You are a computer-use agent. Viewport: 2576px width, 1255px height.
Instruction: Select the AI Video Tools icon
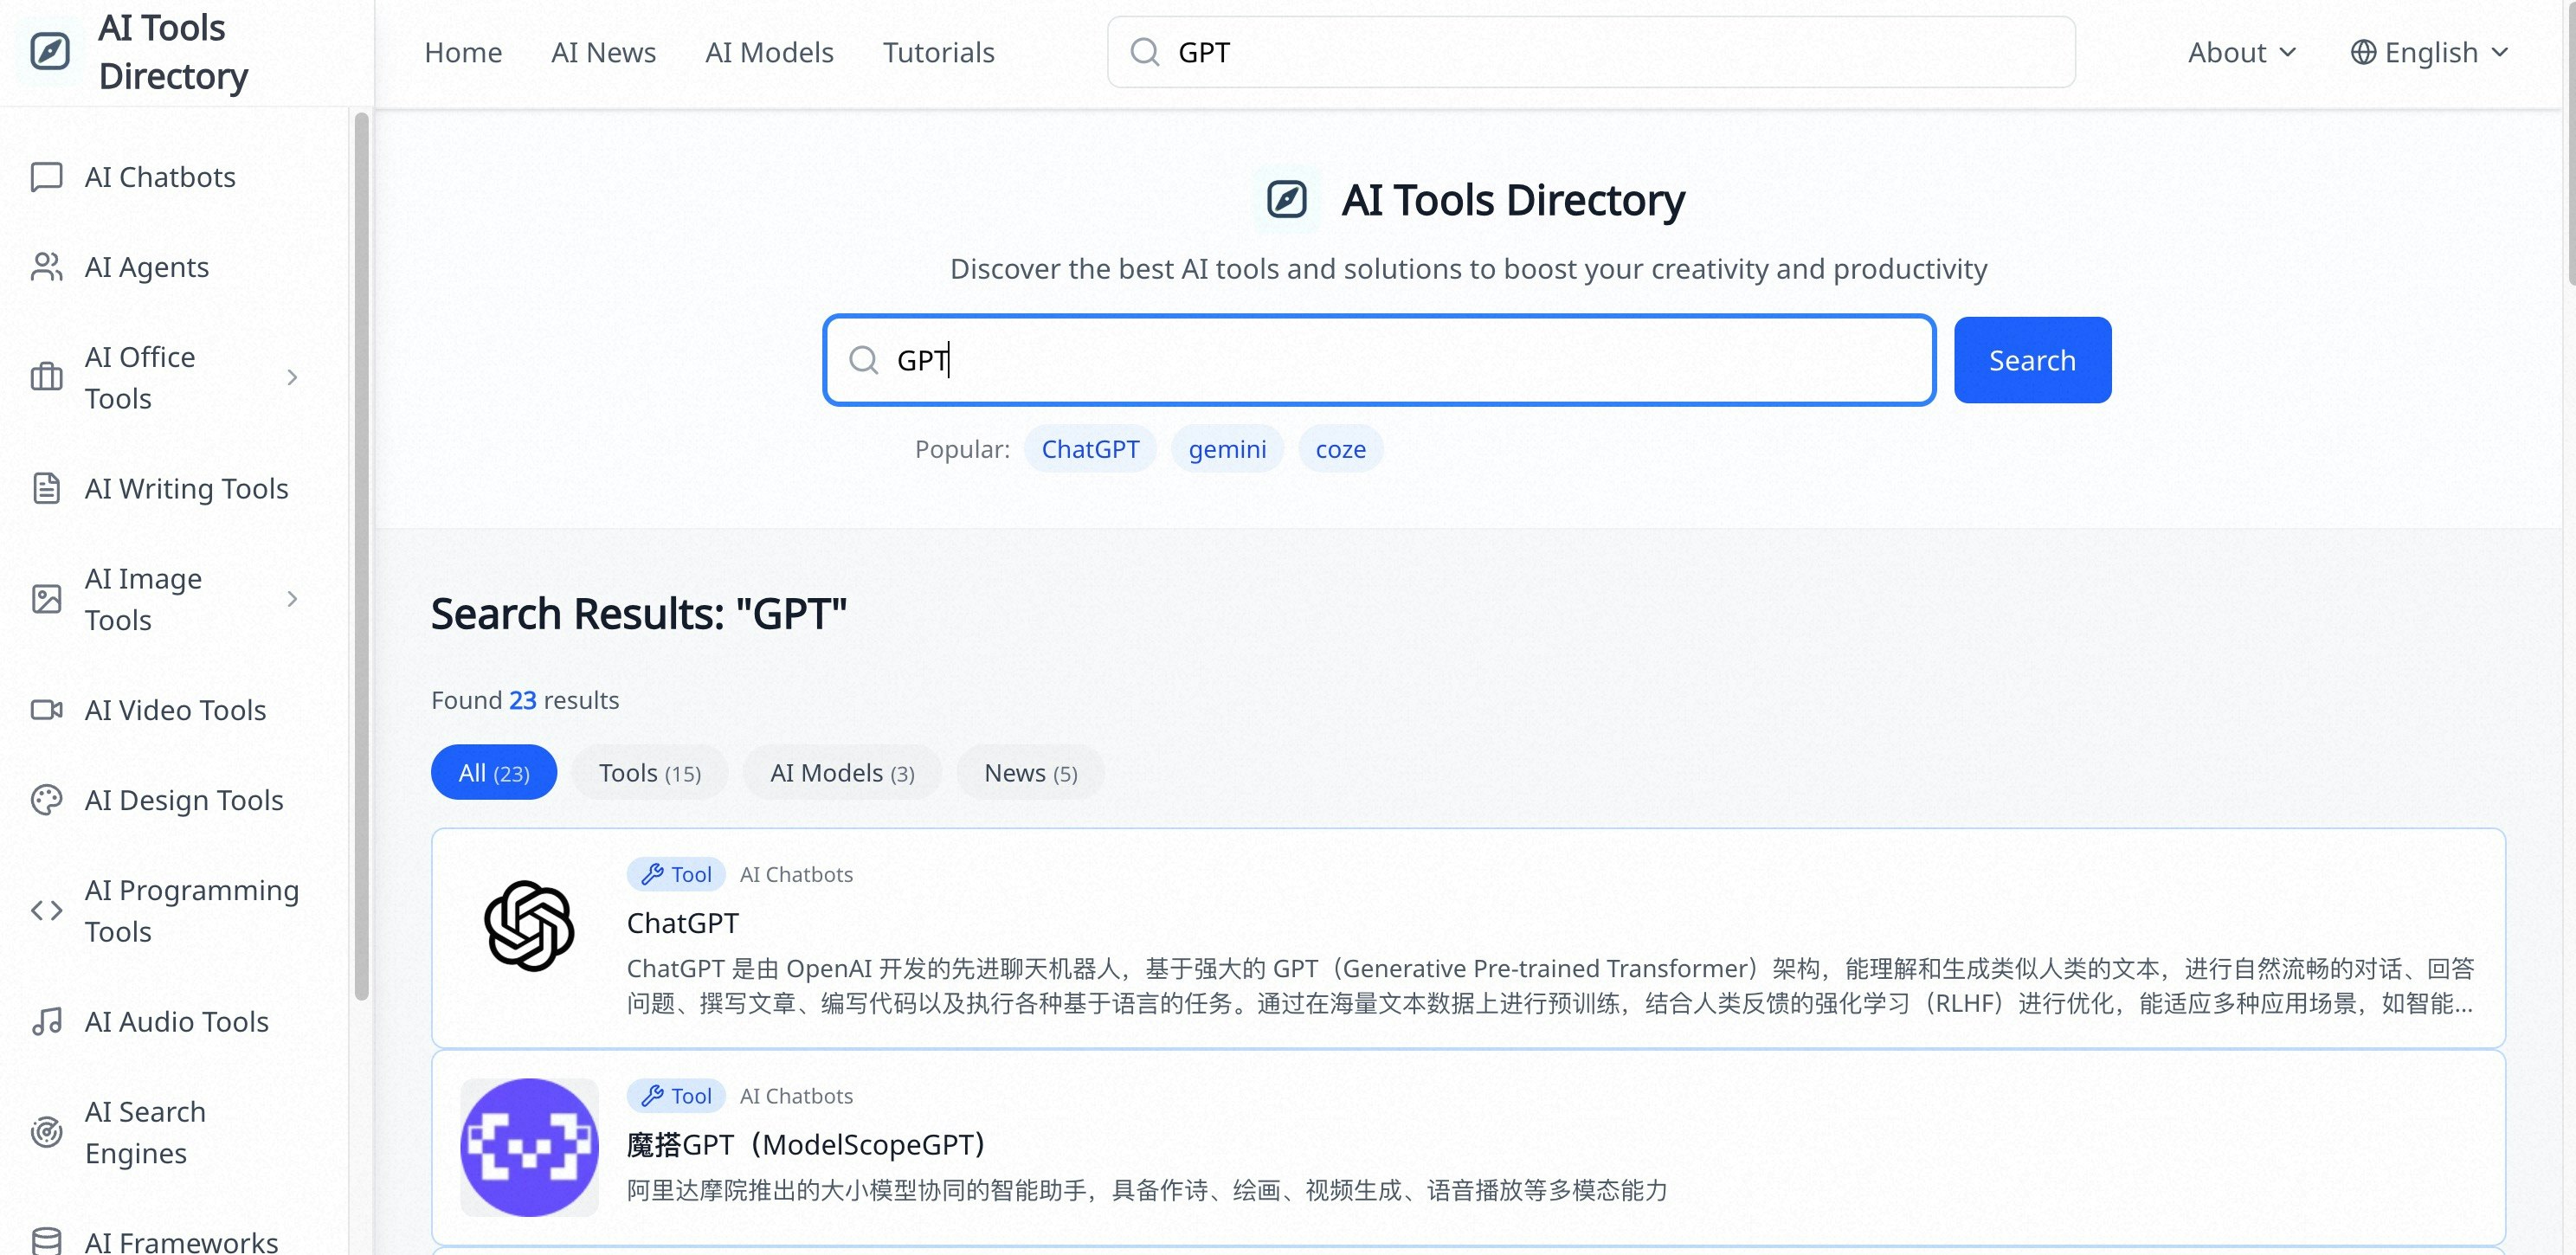click(46, 709)
